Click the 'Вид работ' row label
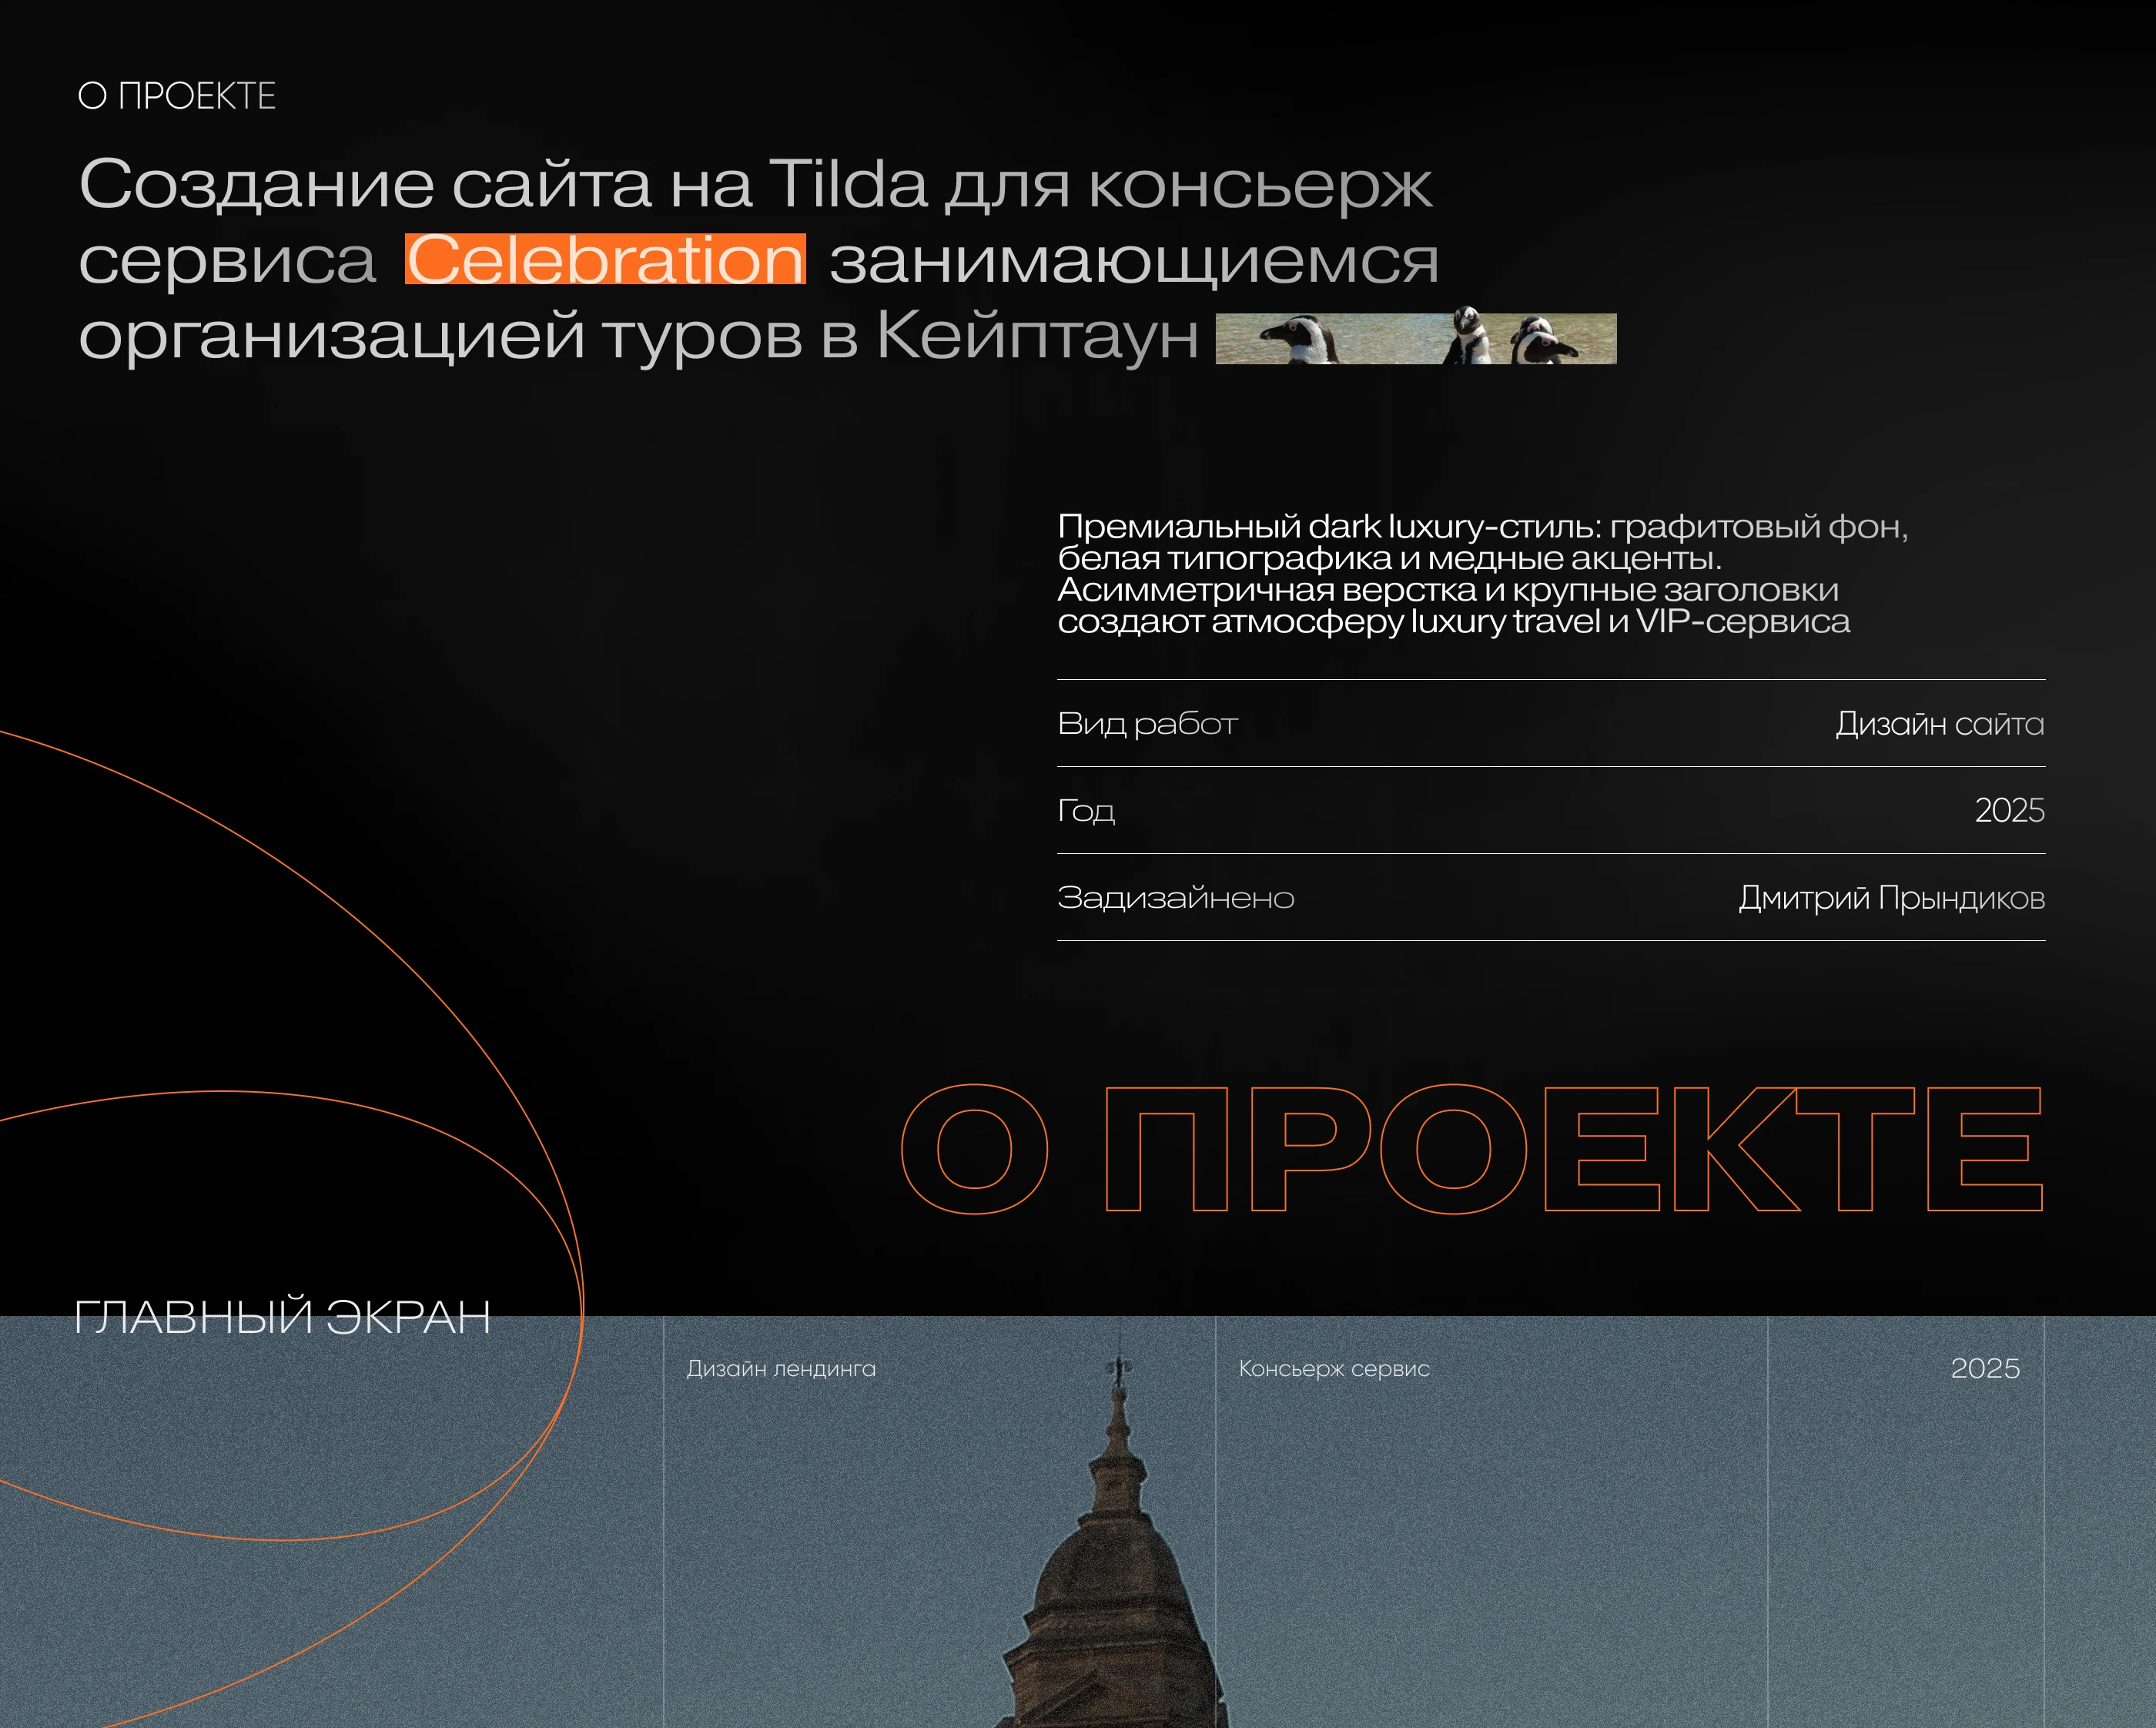The width and height of the screenshot is (2156, 1728). [1148, 724]
